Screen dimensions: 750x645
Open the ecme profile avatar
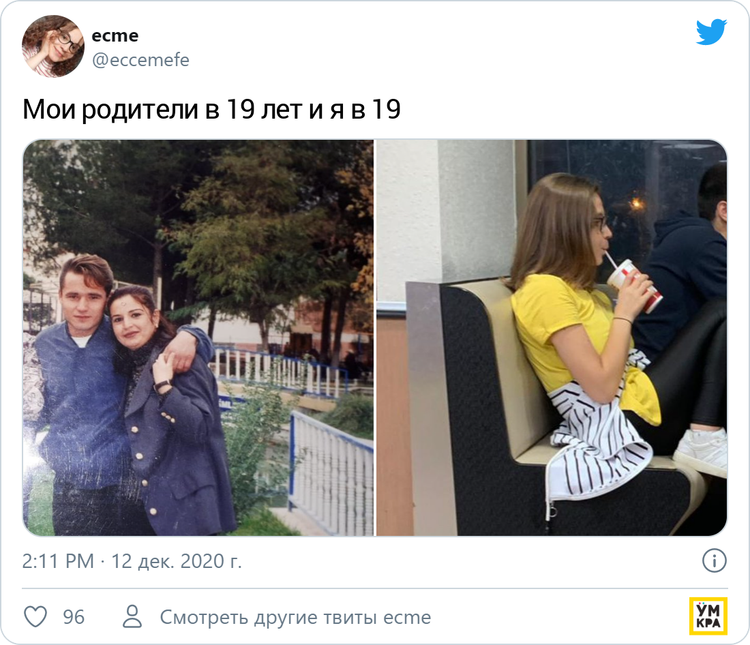(53, 46)
